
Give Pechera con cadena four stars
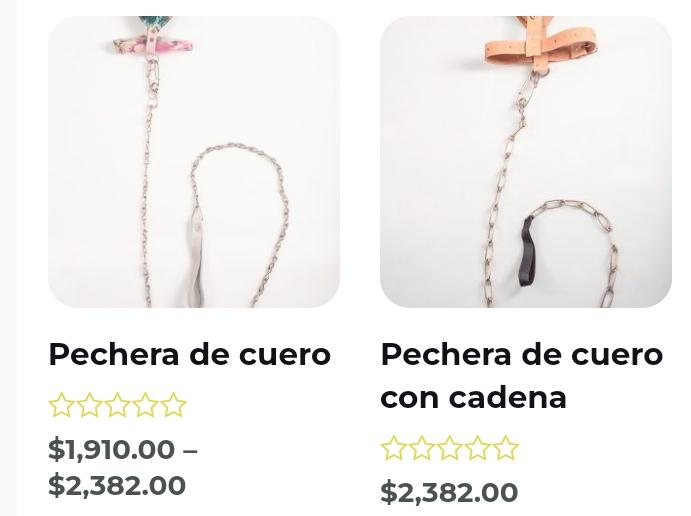[x=477, y=448]
